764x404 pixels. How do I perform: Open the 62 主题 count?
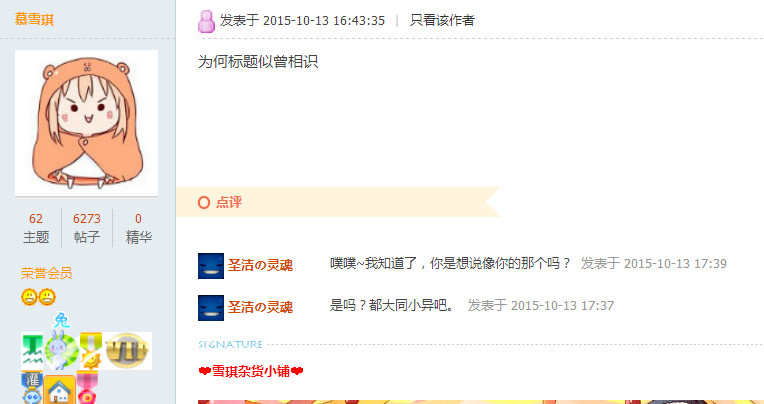click(x=36, y=228)
